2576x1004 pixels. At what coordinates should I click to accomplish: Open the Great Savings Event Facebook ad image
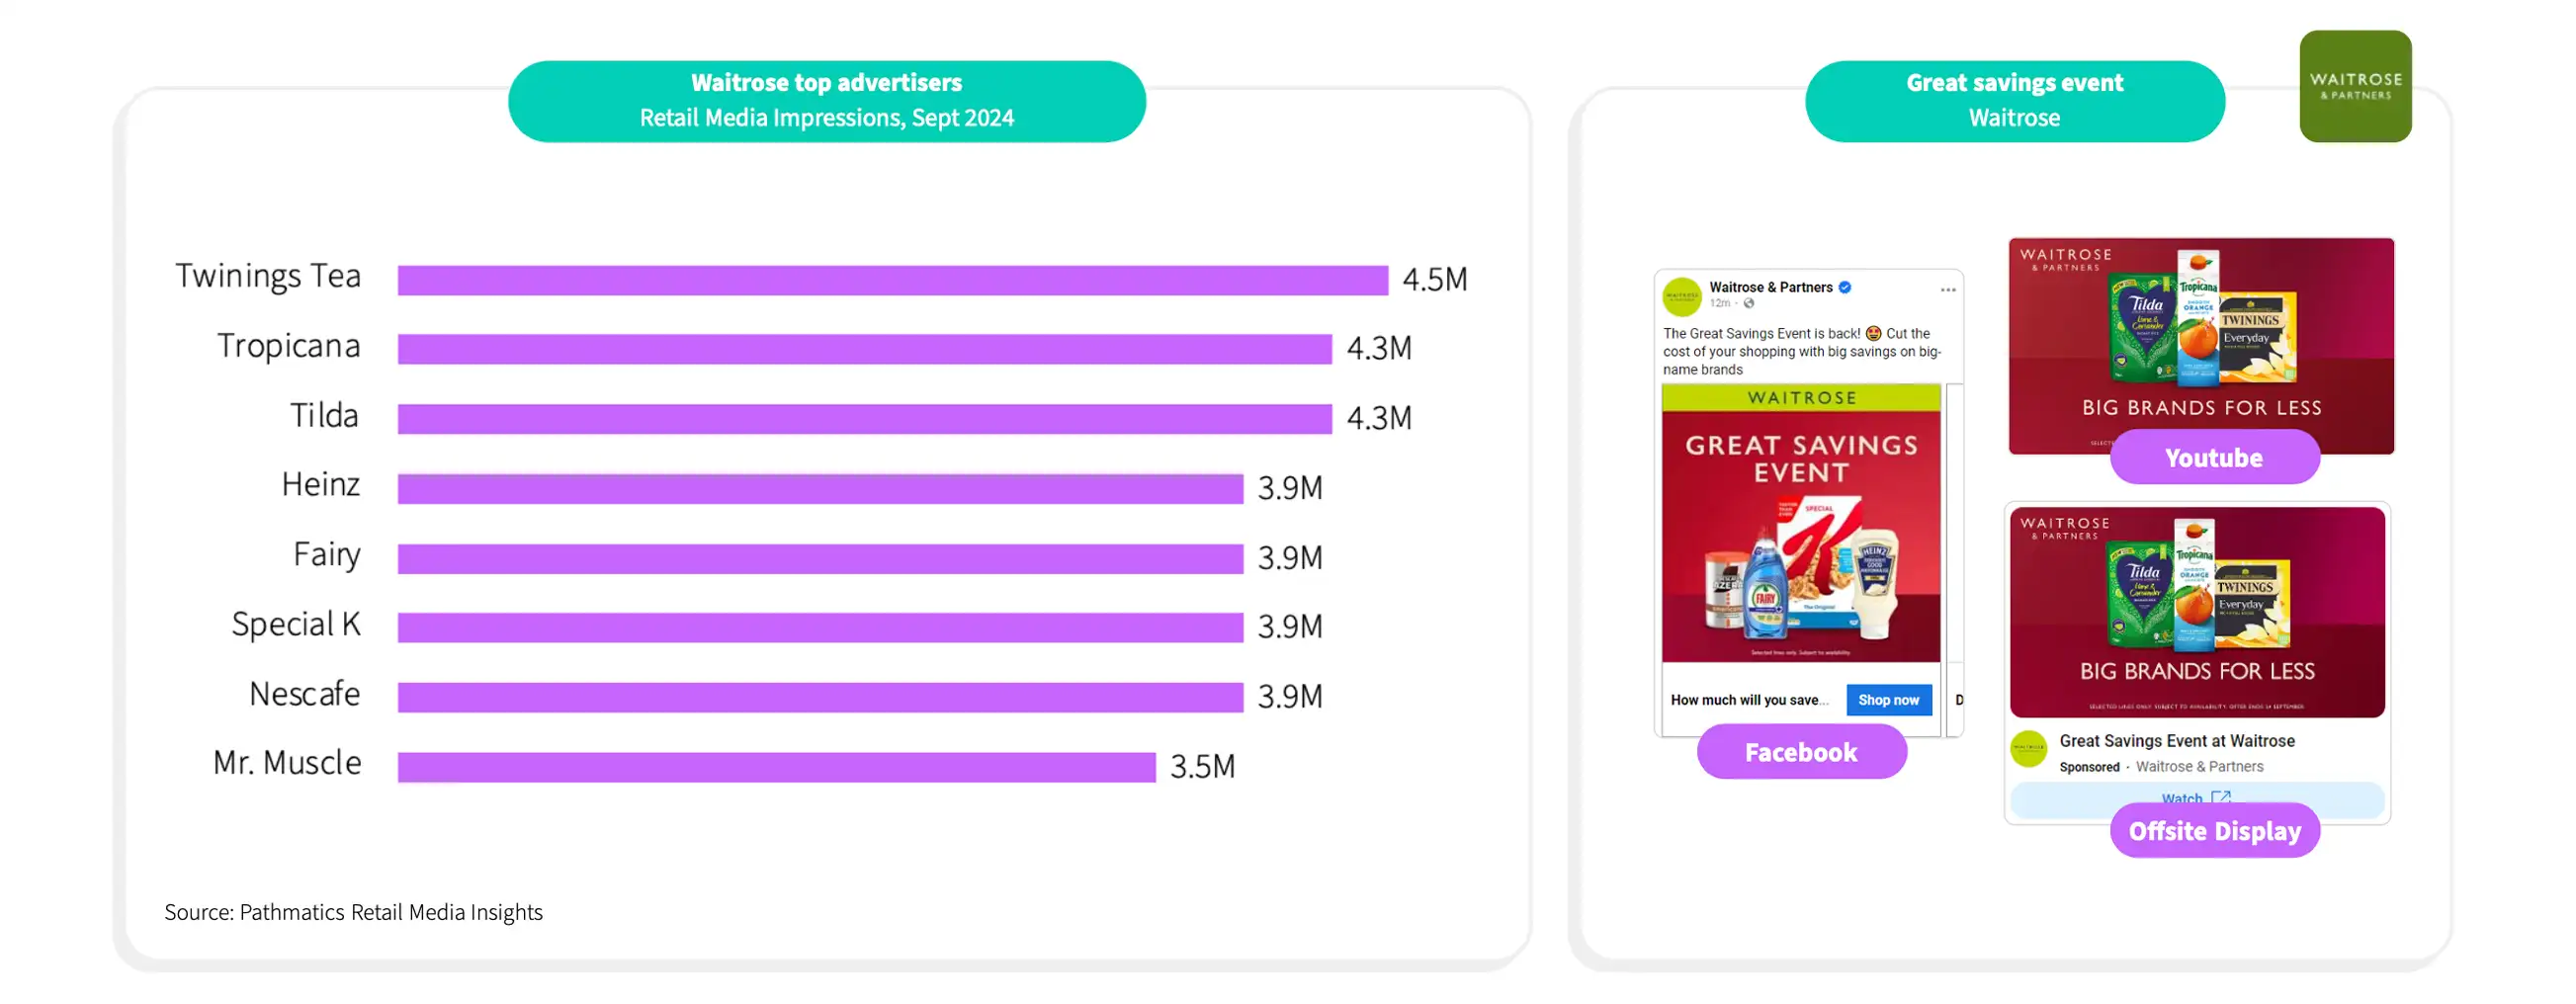(1801, 523)
